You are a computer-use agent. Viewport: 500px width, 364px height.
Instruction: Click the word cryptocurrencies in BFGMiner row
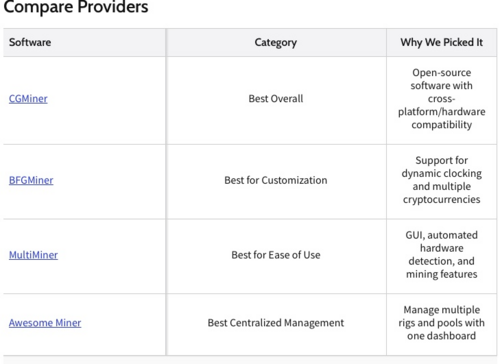442,199
